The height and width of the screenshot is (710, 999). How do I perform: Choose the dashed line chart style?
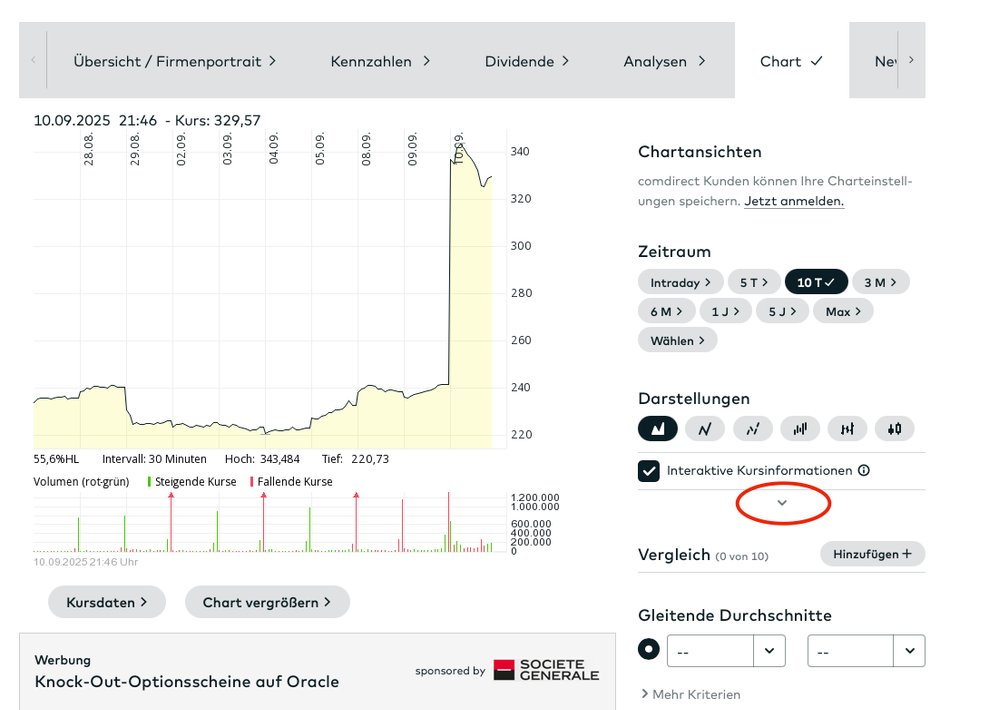753,429
